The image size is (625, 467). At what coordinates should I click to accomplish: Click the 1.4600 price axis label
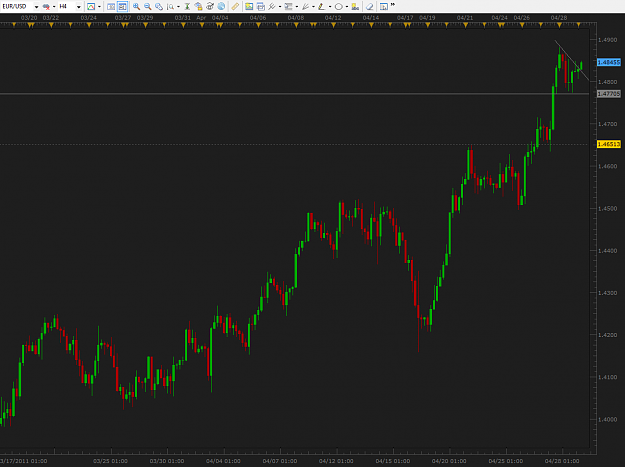click(x=607, y=166)
